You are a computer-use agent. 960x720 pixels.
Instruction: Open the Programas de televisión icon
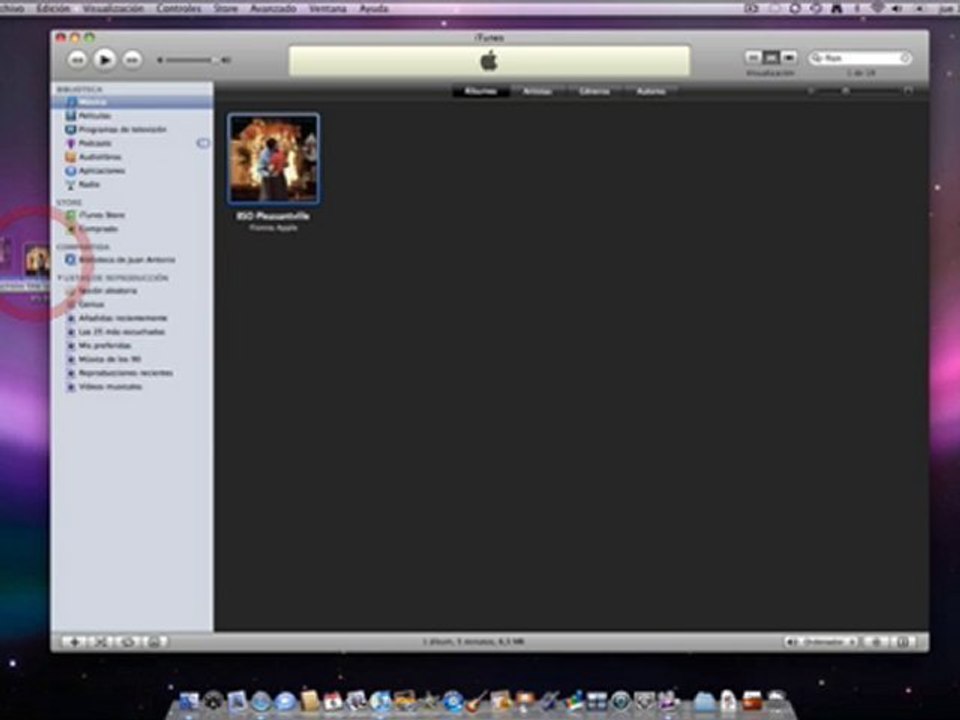point(71,129)
